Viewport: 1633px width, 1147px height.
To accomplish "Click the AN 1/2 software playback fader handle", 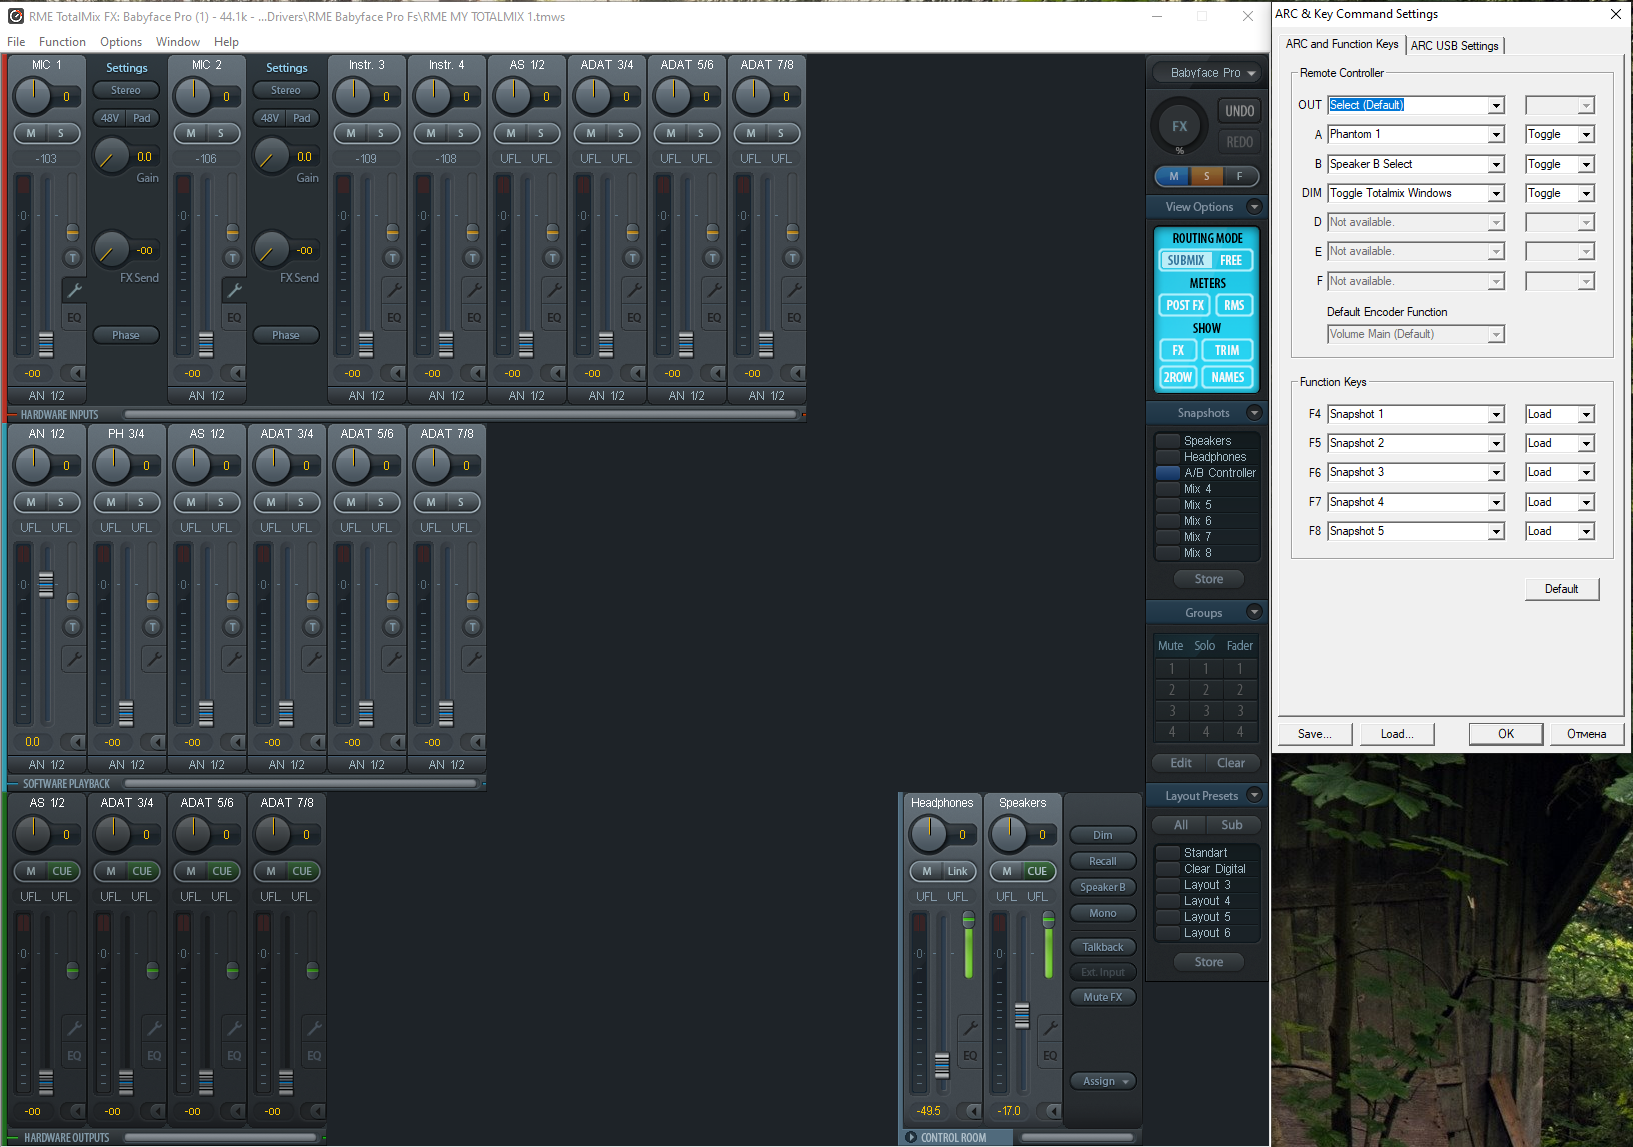I will coord(46,584).
